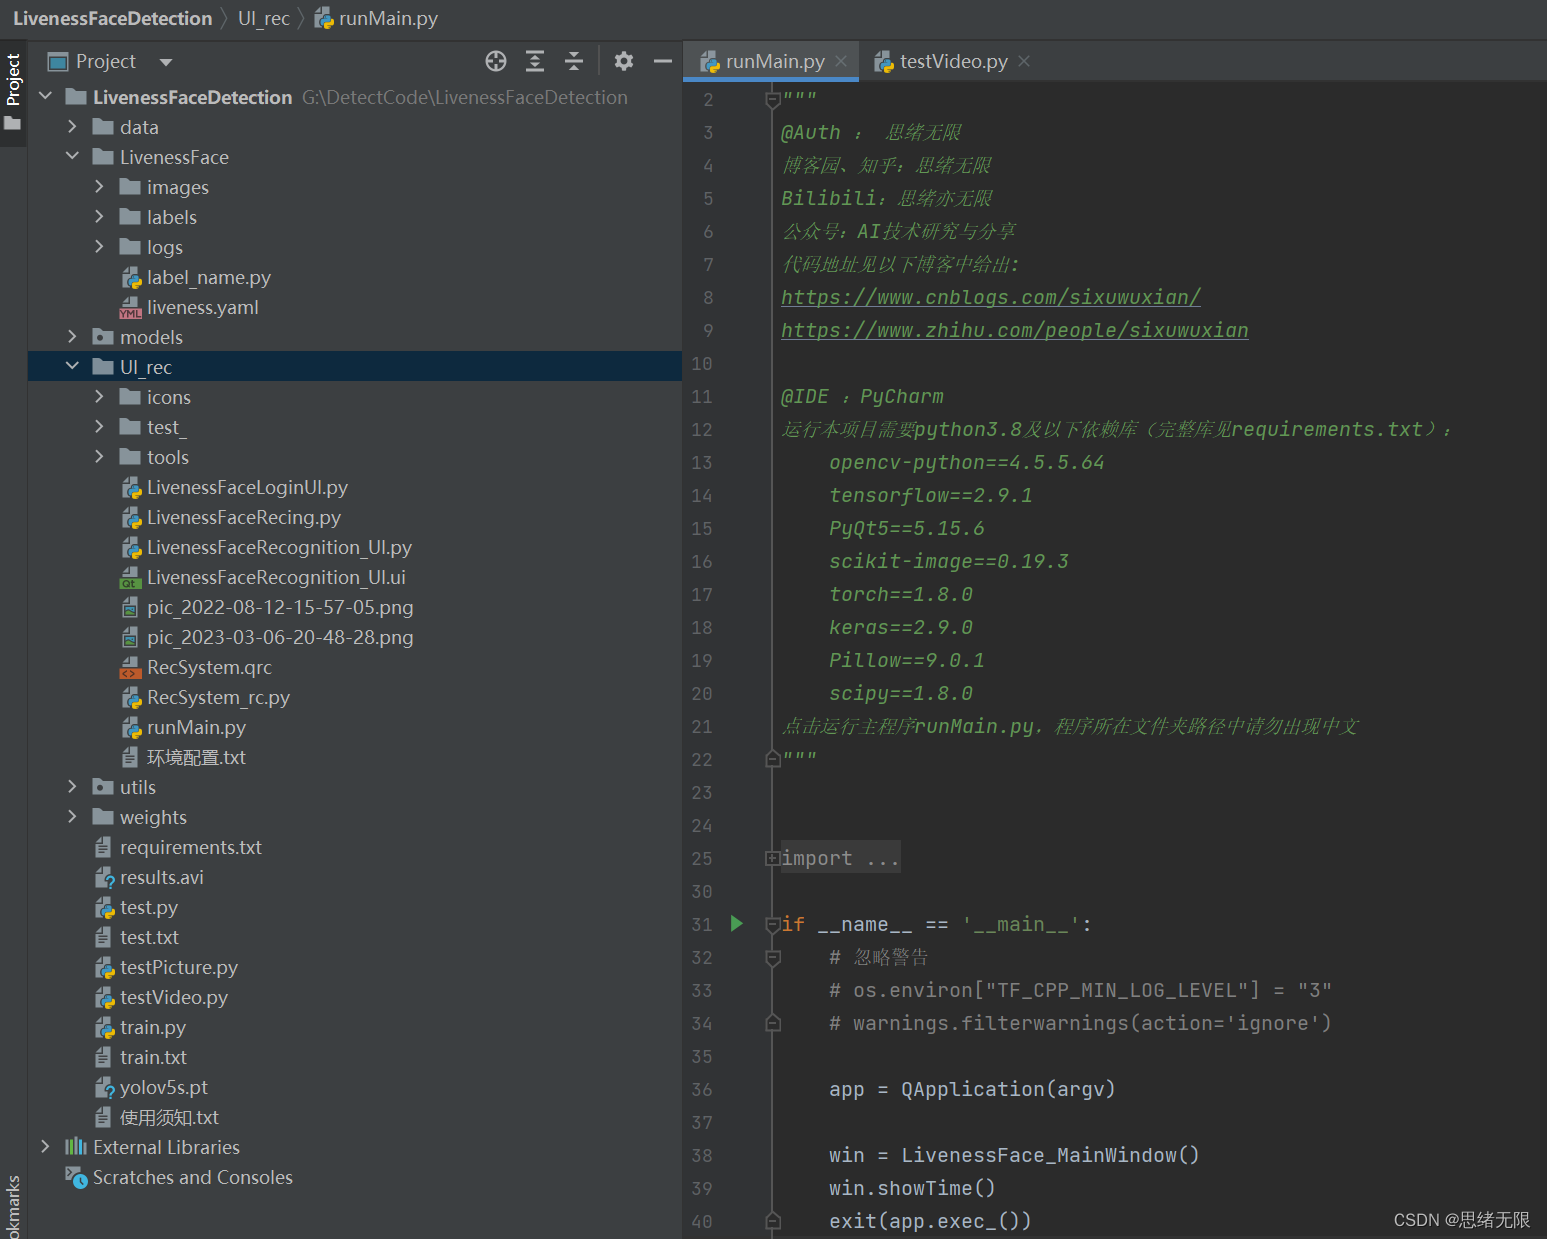
Task: Select the runMain.py editor tab
Action: [775, 61]
